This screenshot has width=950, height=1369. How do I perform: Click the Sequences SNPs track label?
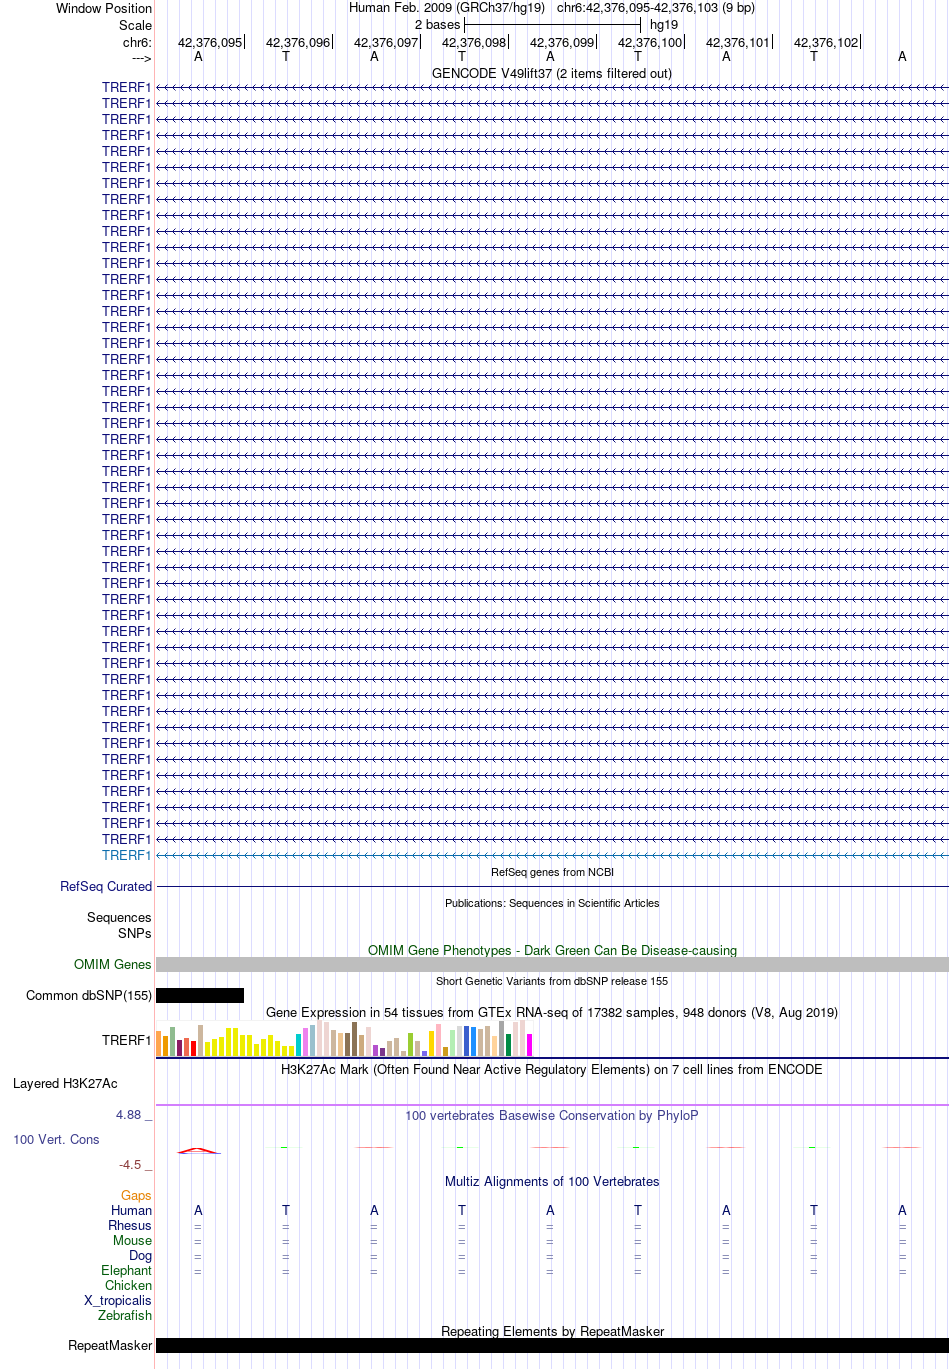(119, 925)
